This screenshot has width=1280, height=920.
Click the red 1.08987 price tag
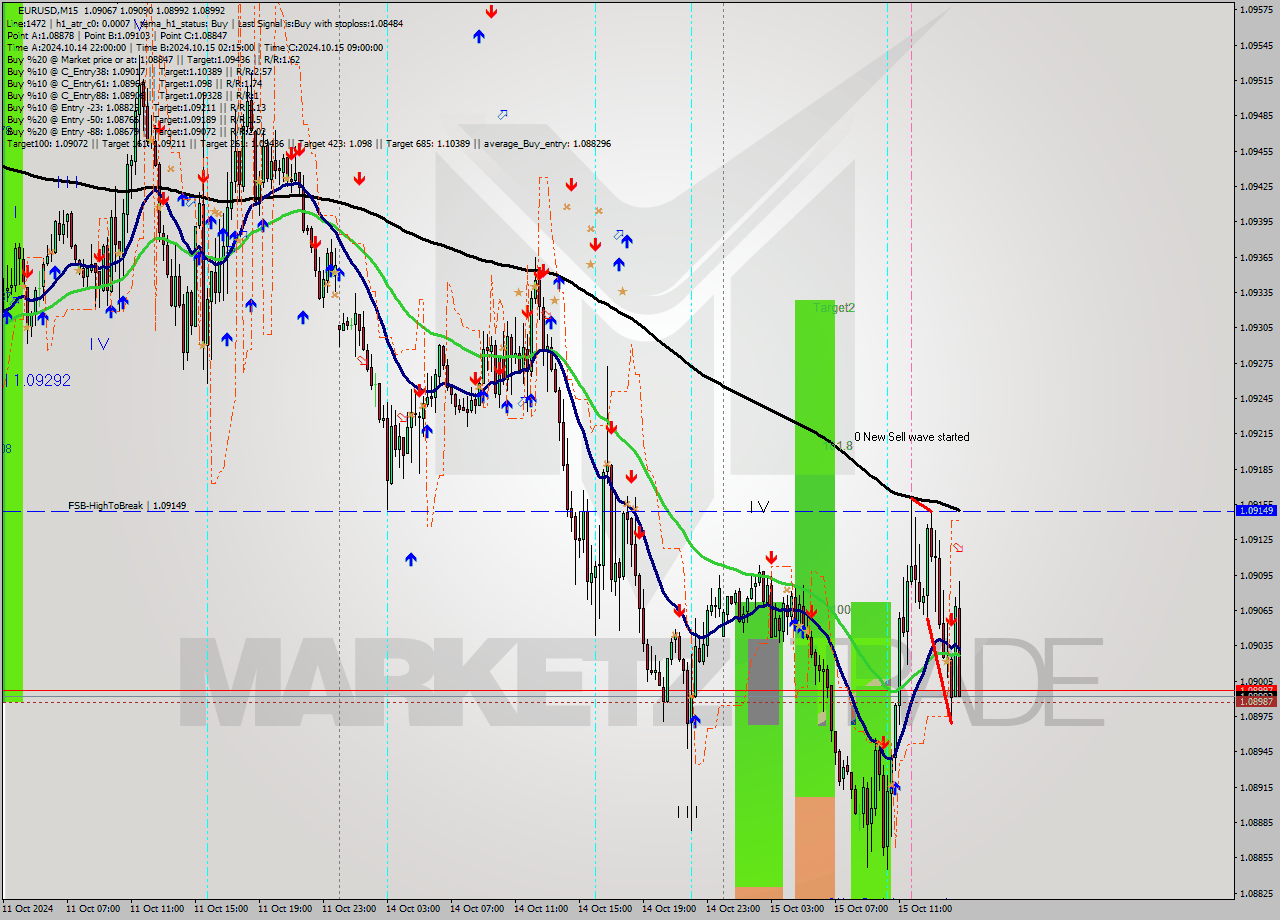pos(1256,701)
